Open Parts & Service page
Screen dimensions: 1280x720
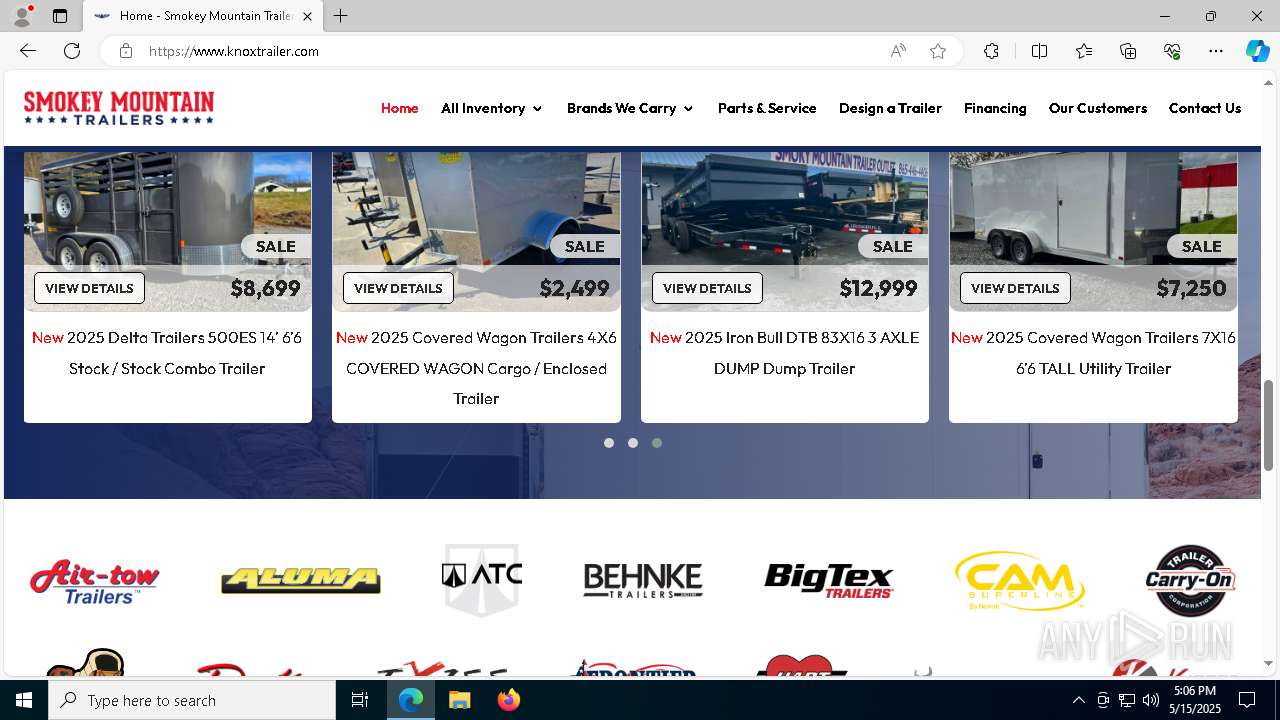click(767, 108)
